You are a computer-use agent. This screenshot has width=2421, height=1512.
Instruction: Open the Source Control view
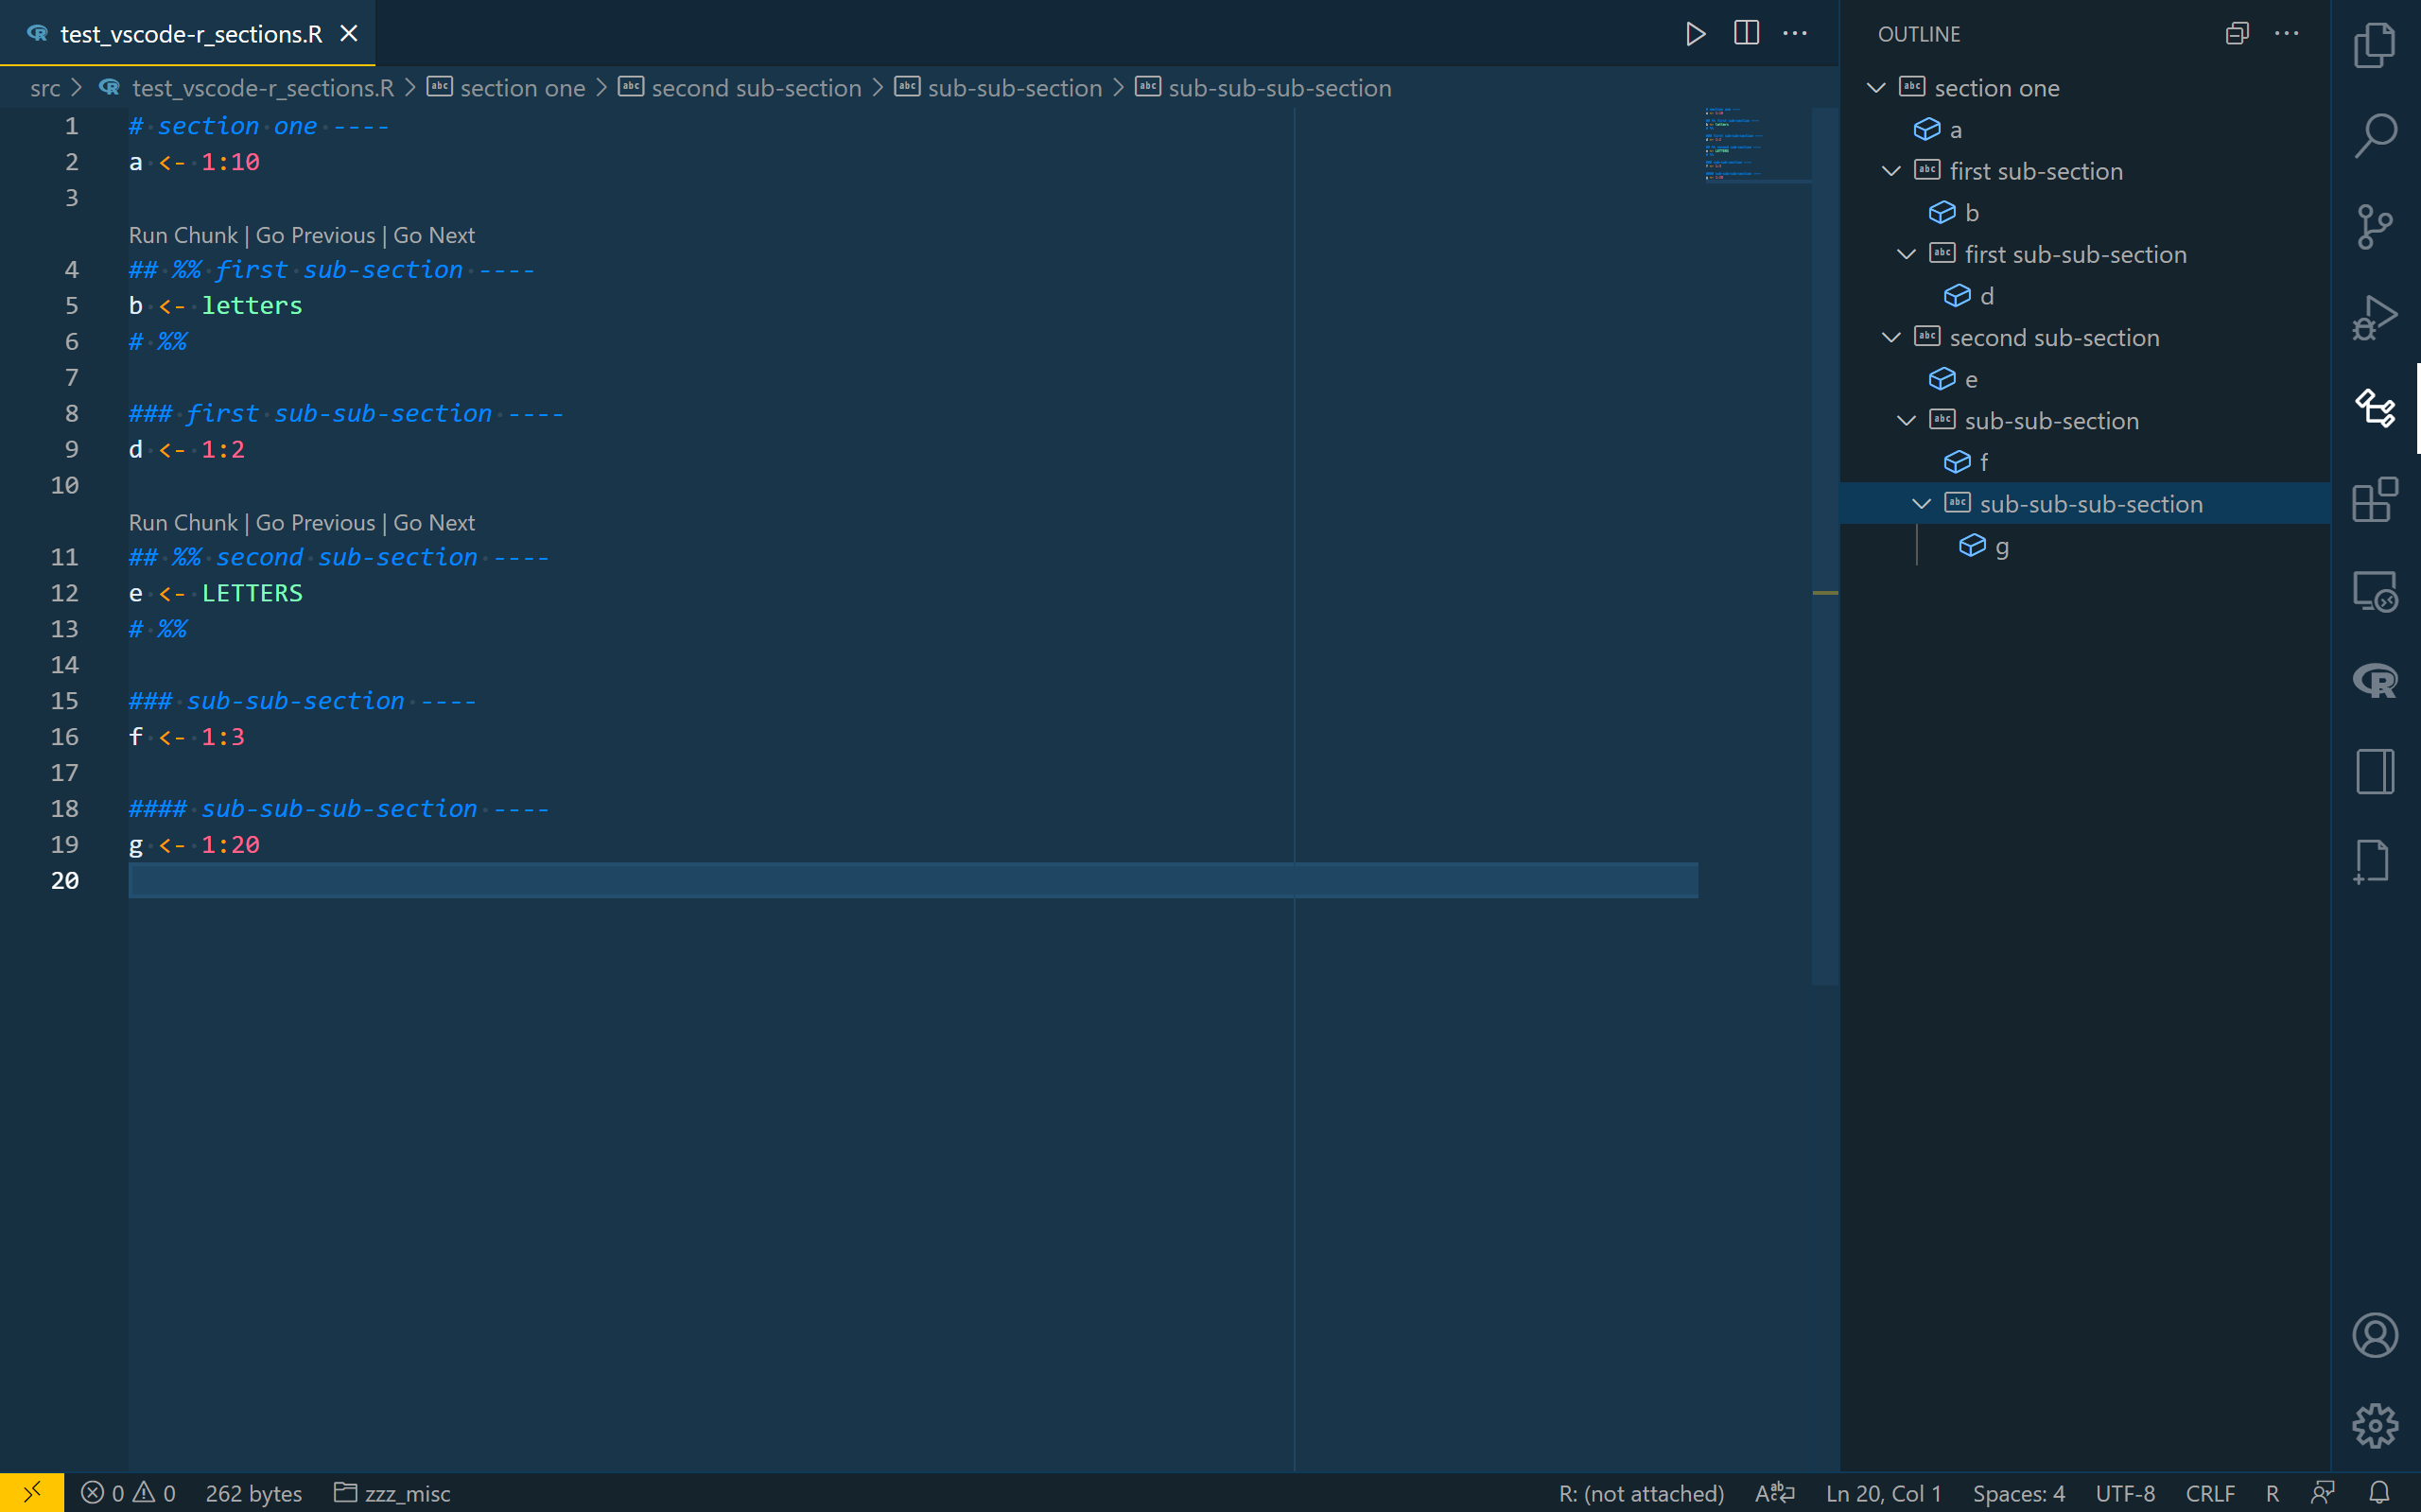pyautogui.click(x=2374, y=226)
